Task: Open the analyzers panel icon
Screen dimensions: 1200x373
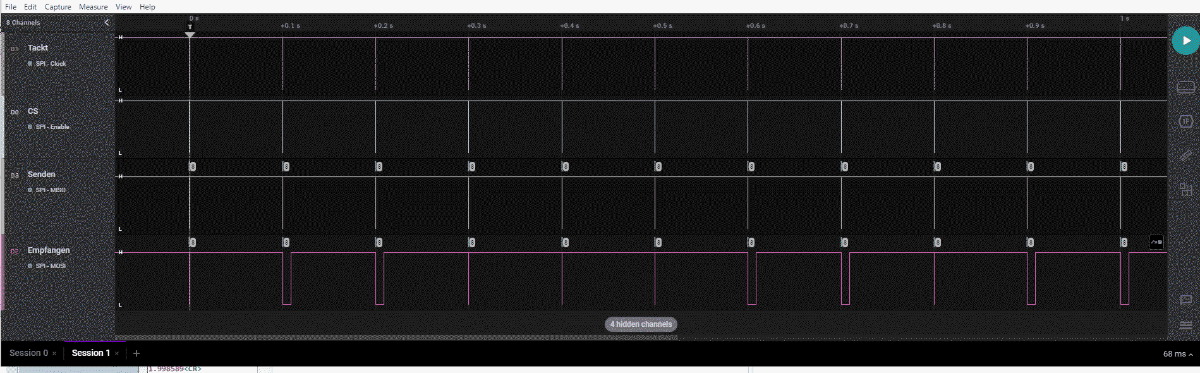Action: point(1186,121)
